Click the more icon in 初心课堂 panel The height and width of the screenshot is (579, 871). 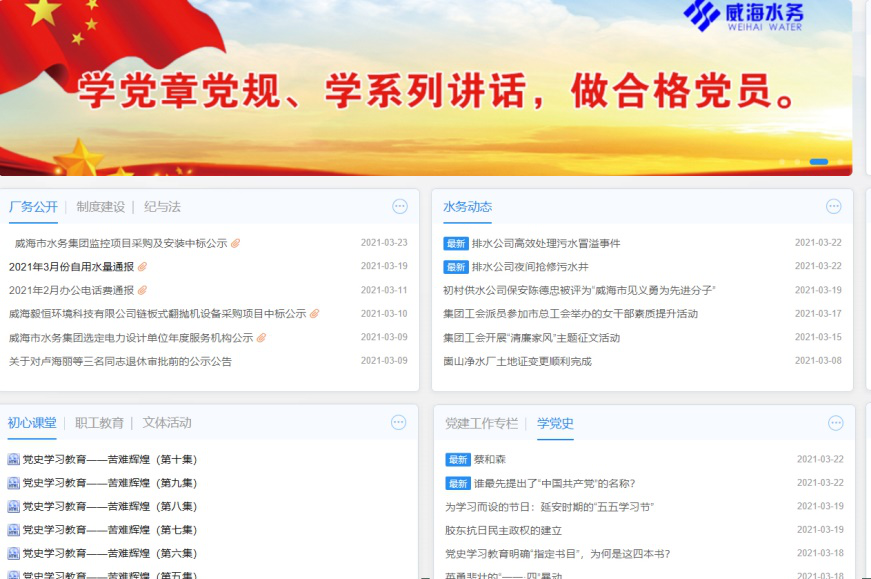click(x=398, y=423)
